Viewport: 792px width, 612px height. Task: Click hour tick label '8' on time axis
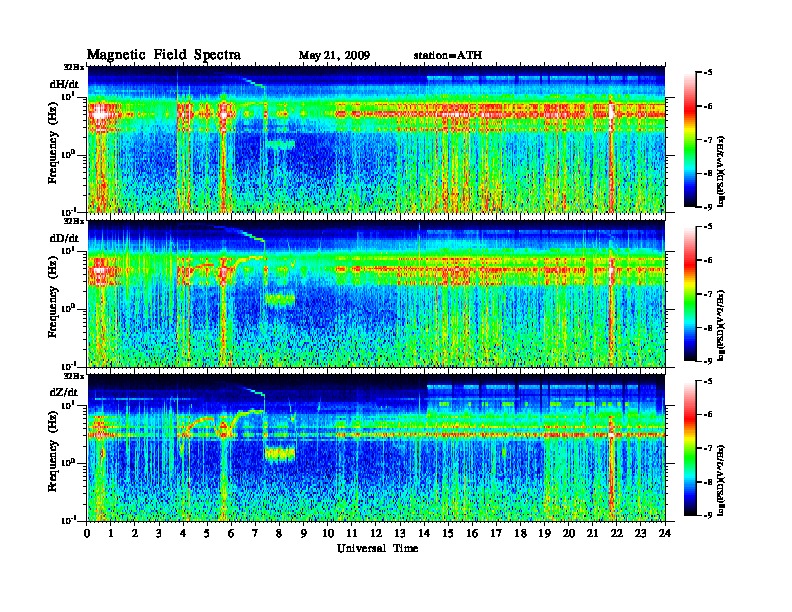click(279, 534)
